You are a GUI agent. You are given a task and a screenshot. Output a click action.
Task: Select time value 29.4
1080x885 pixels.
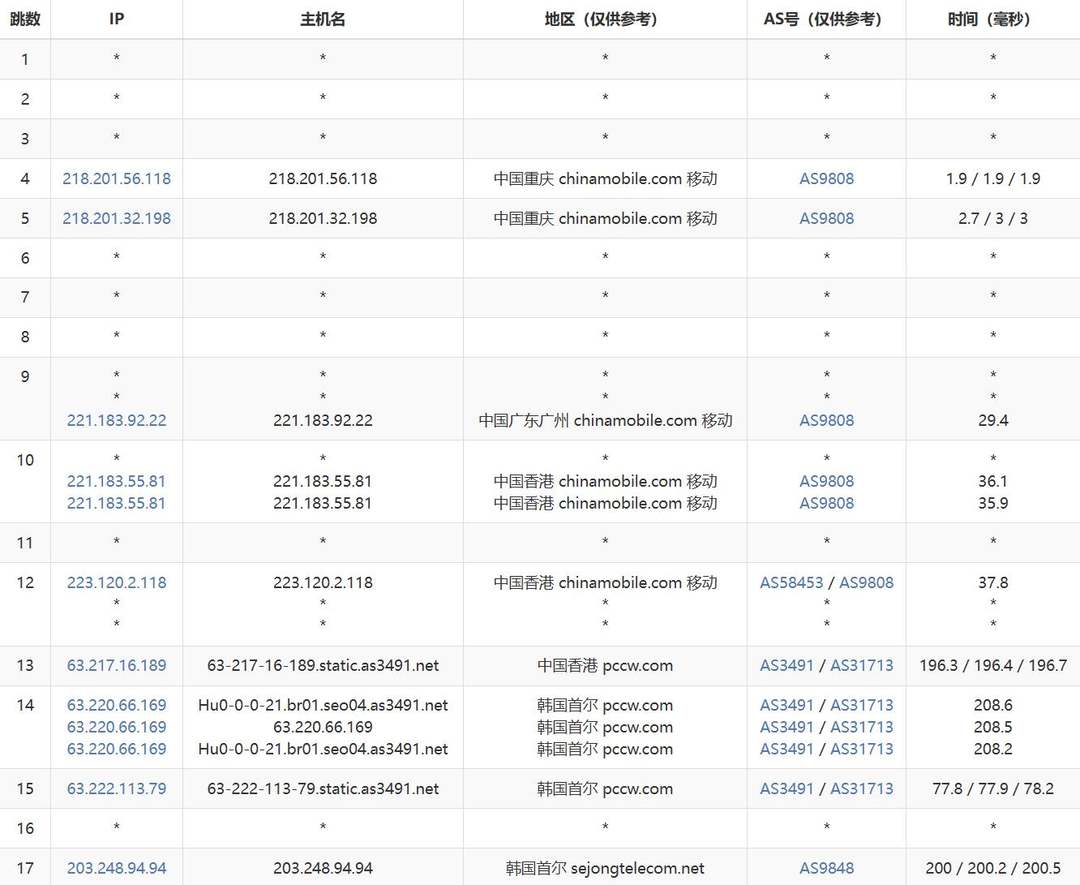coord(993,420)
